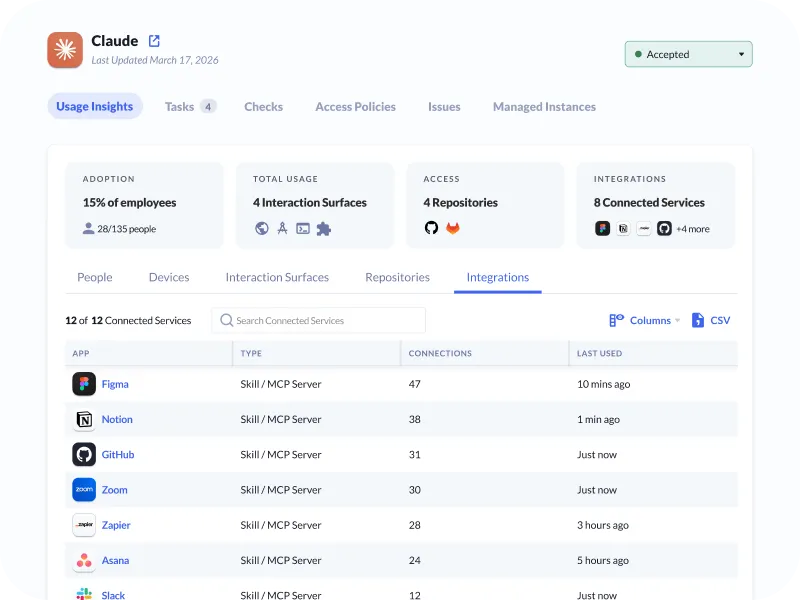
Task: Switch to the People sub-tab
Action: point(95,277)
